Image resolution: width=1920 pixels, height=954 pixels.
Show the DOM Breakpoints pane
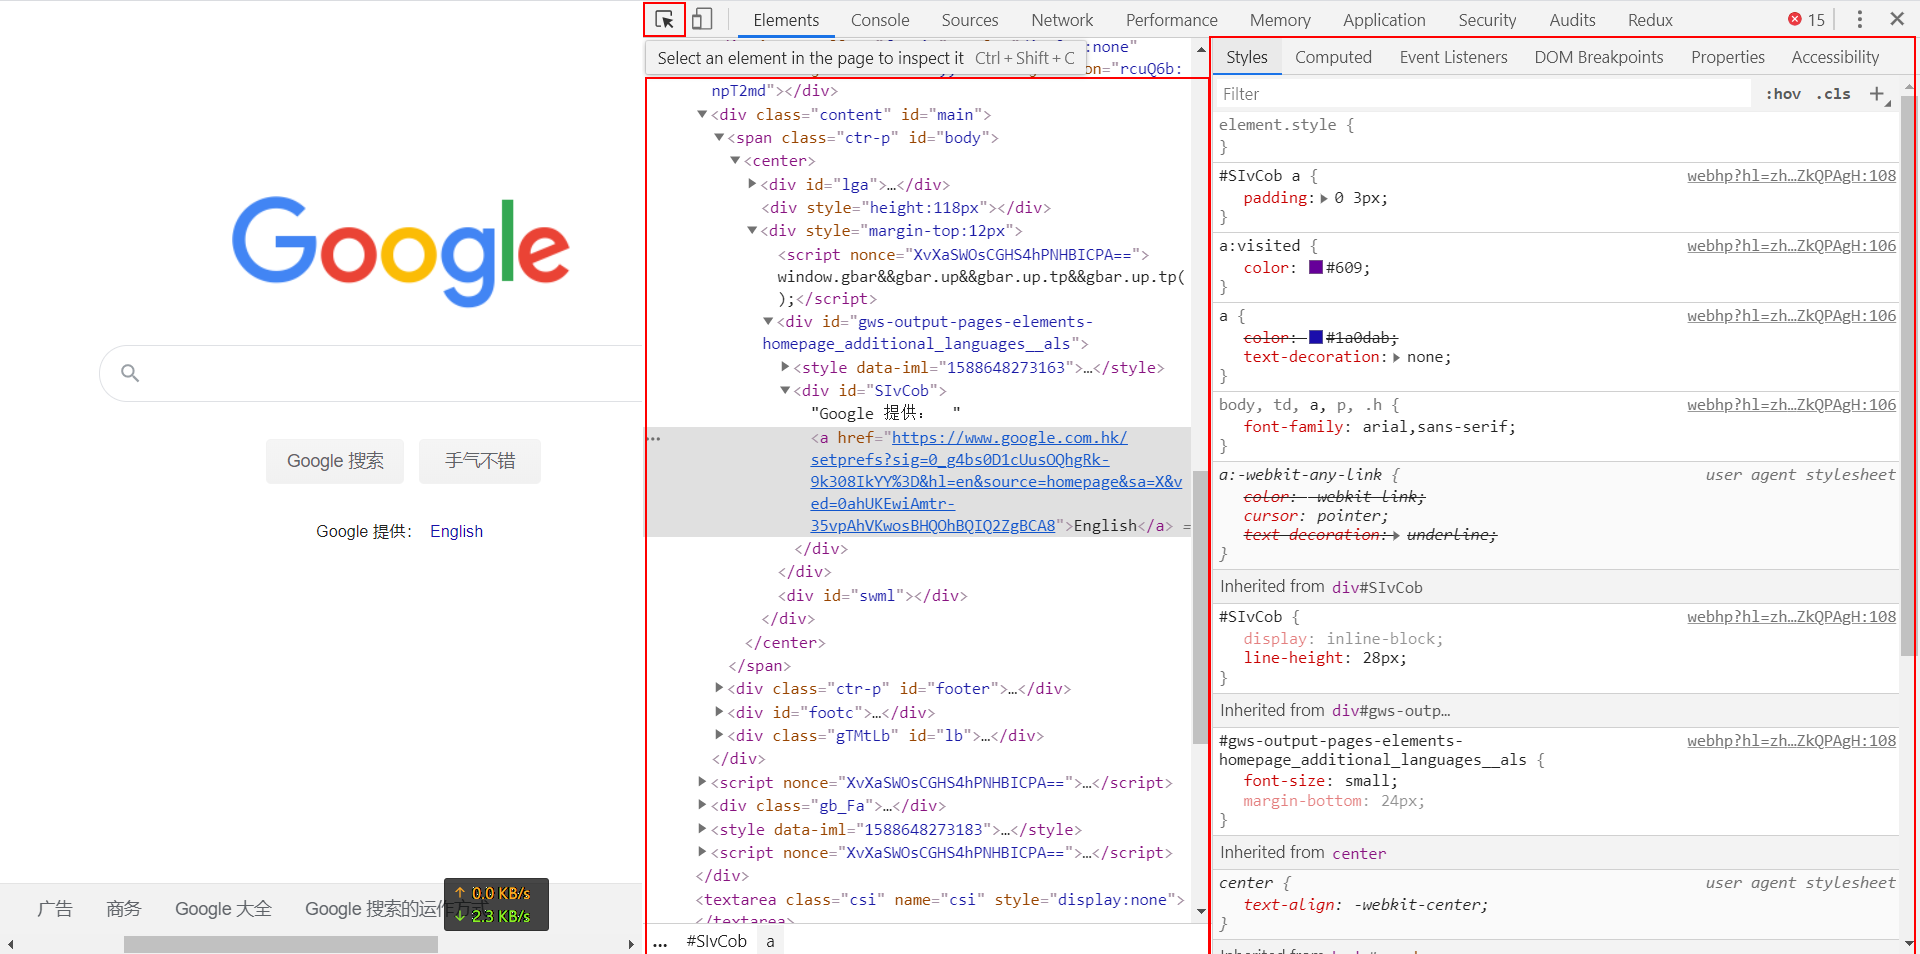point(1599,57)
